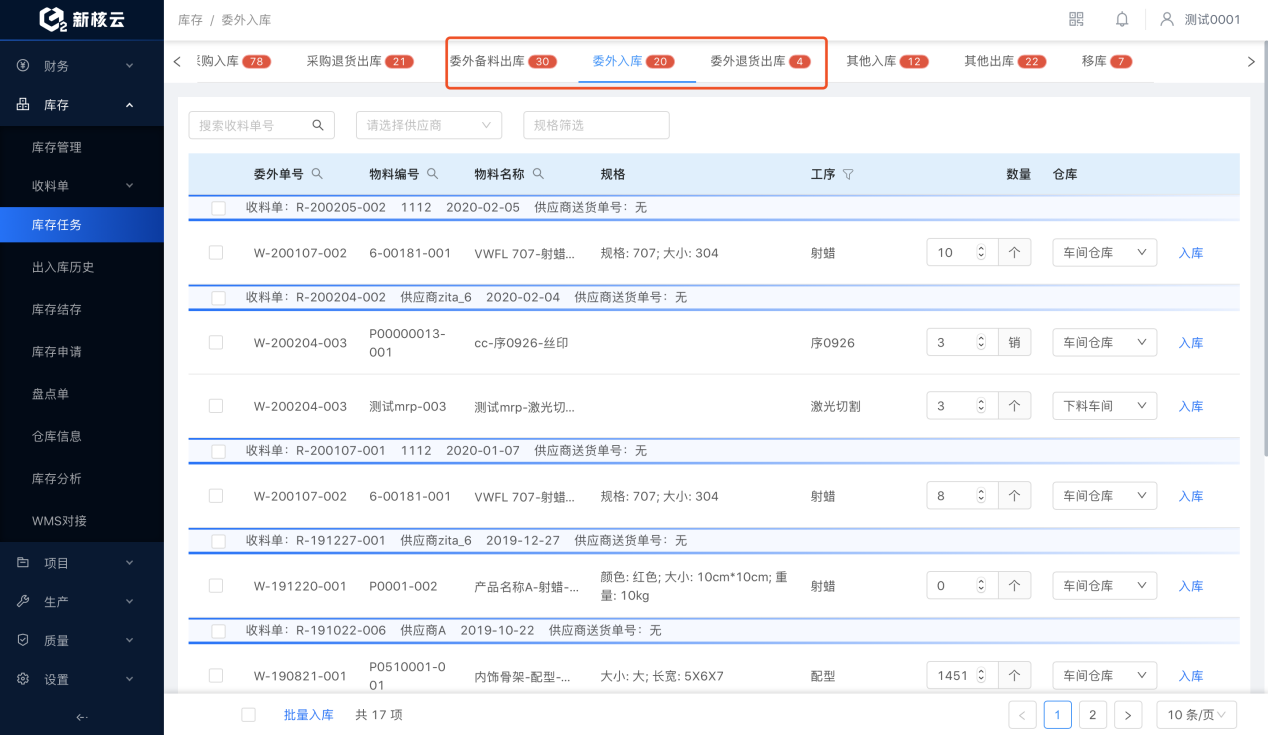Click the search icon beside 物料名称 header
The image size is (1268, 735).
point(538,173)
